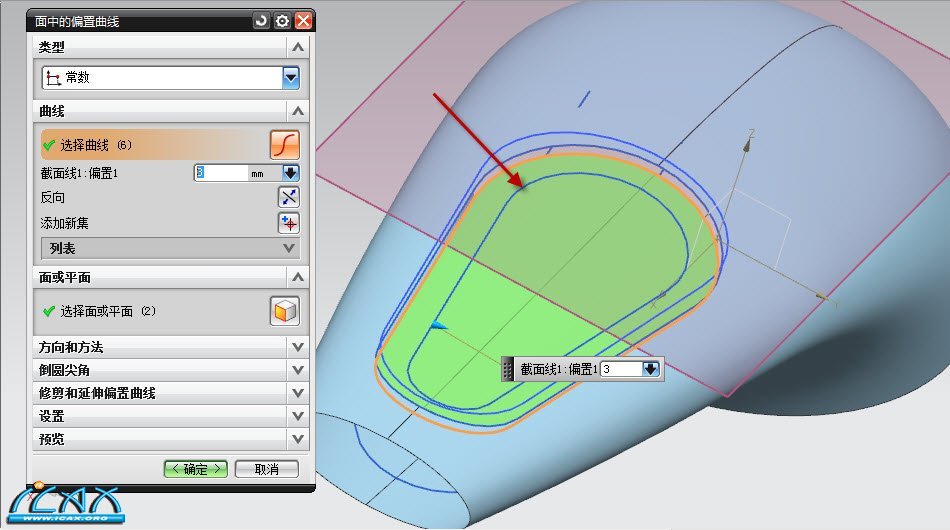Click the select curve icon
This screenshot has width=950, height=530.
coord(285,144)
